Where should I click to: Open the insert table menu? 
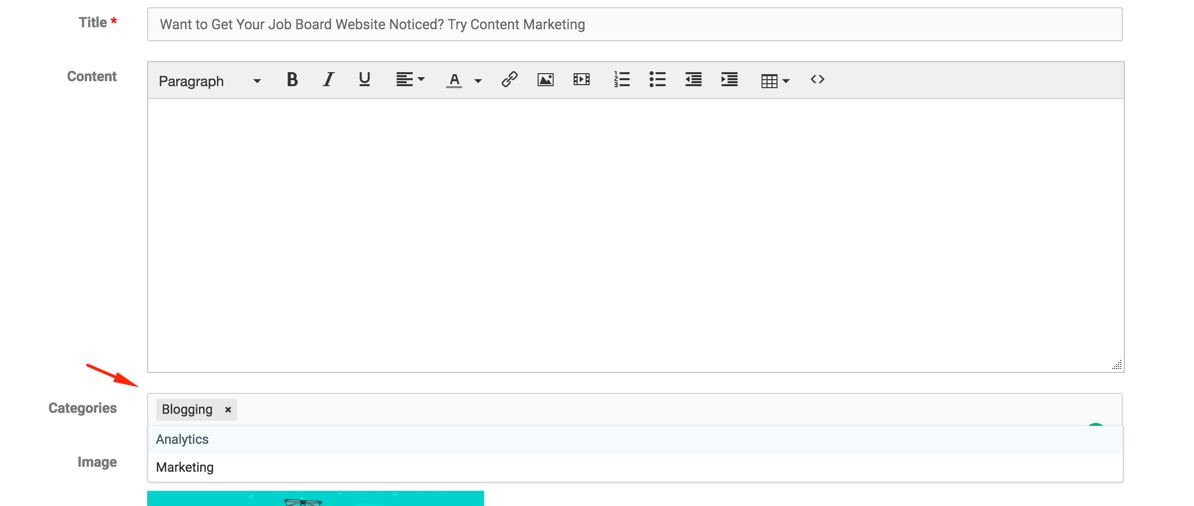point(775,80)
